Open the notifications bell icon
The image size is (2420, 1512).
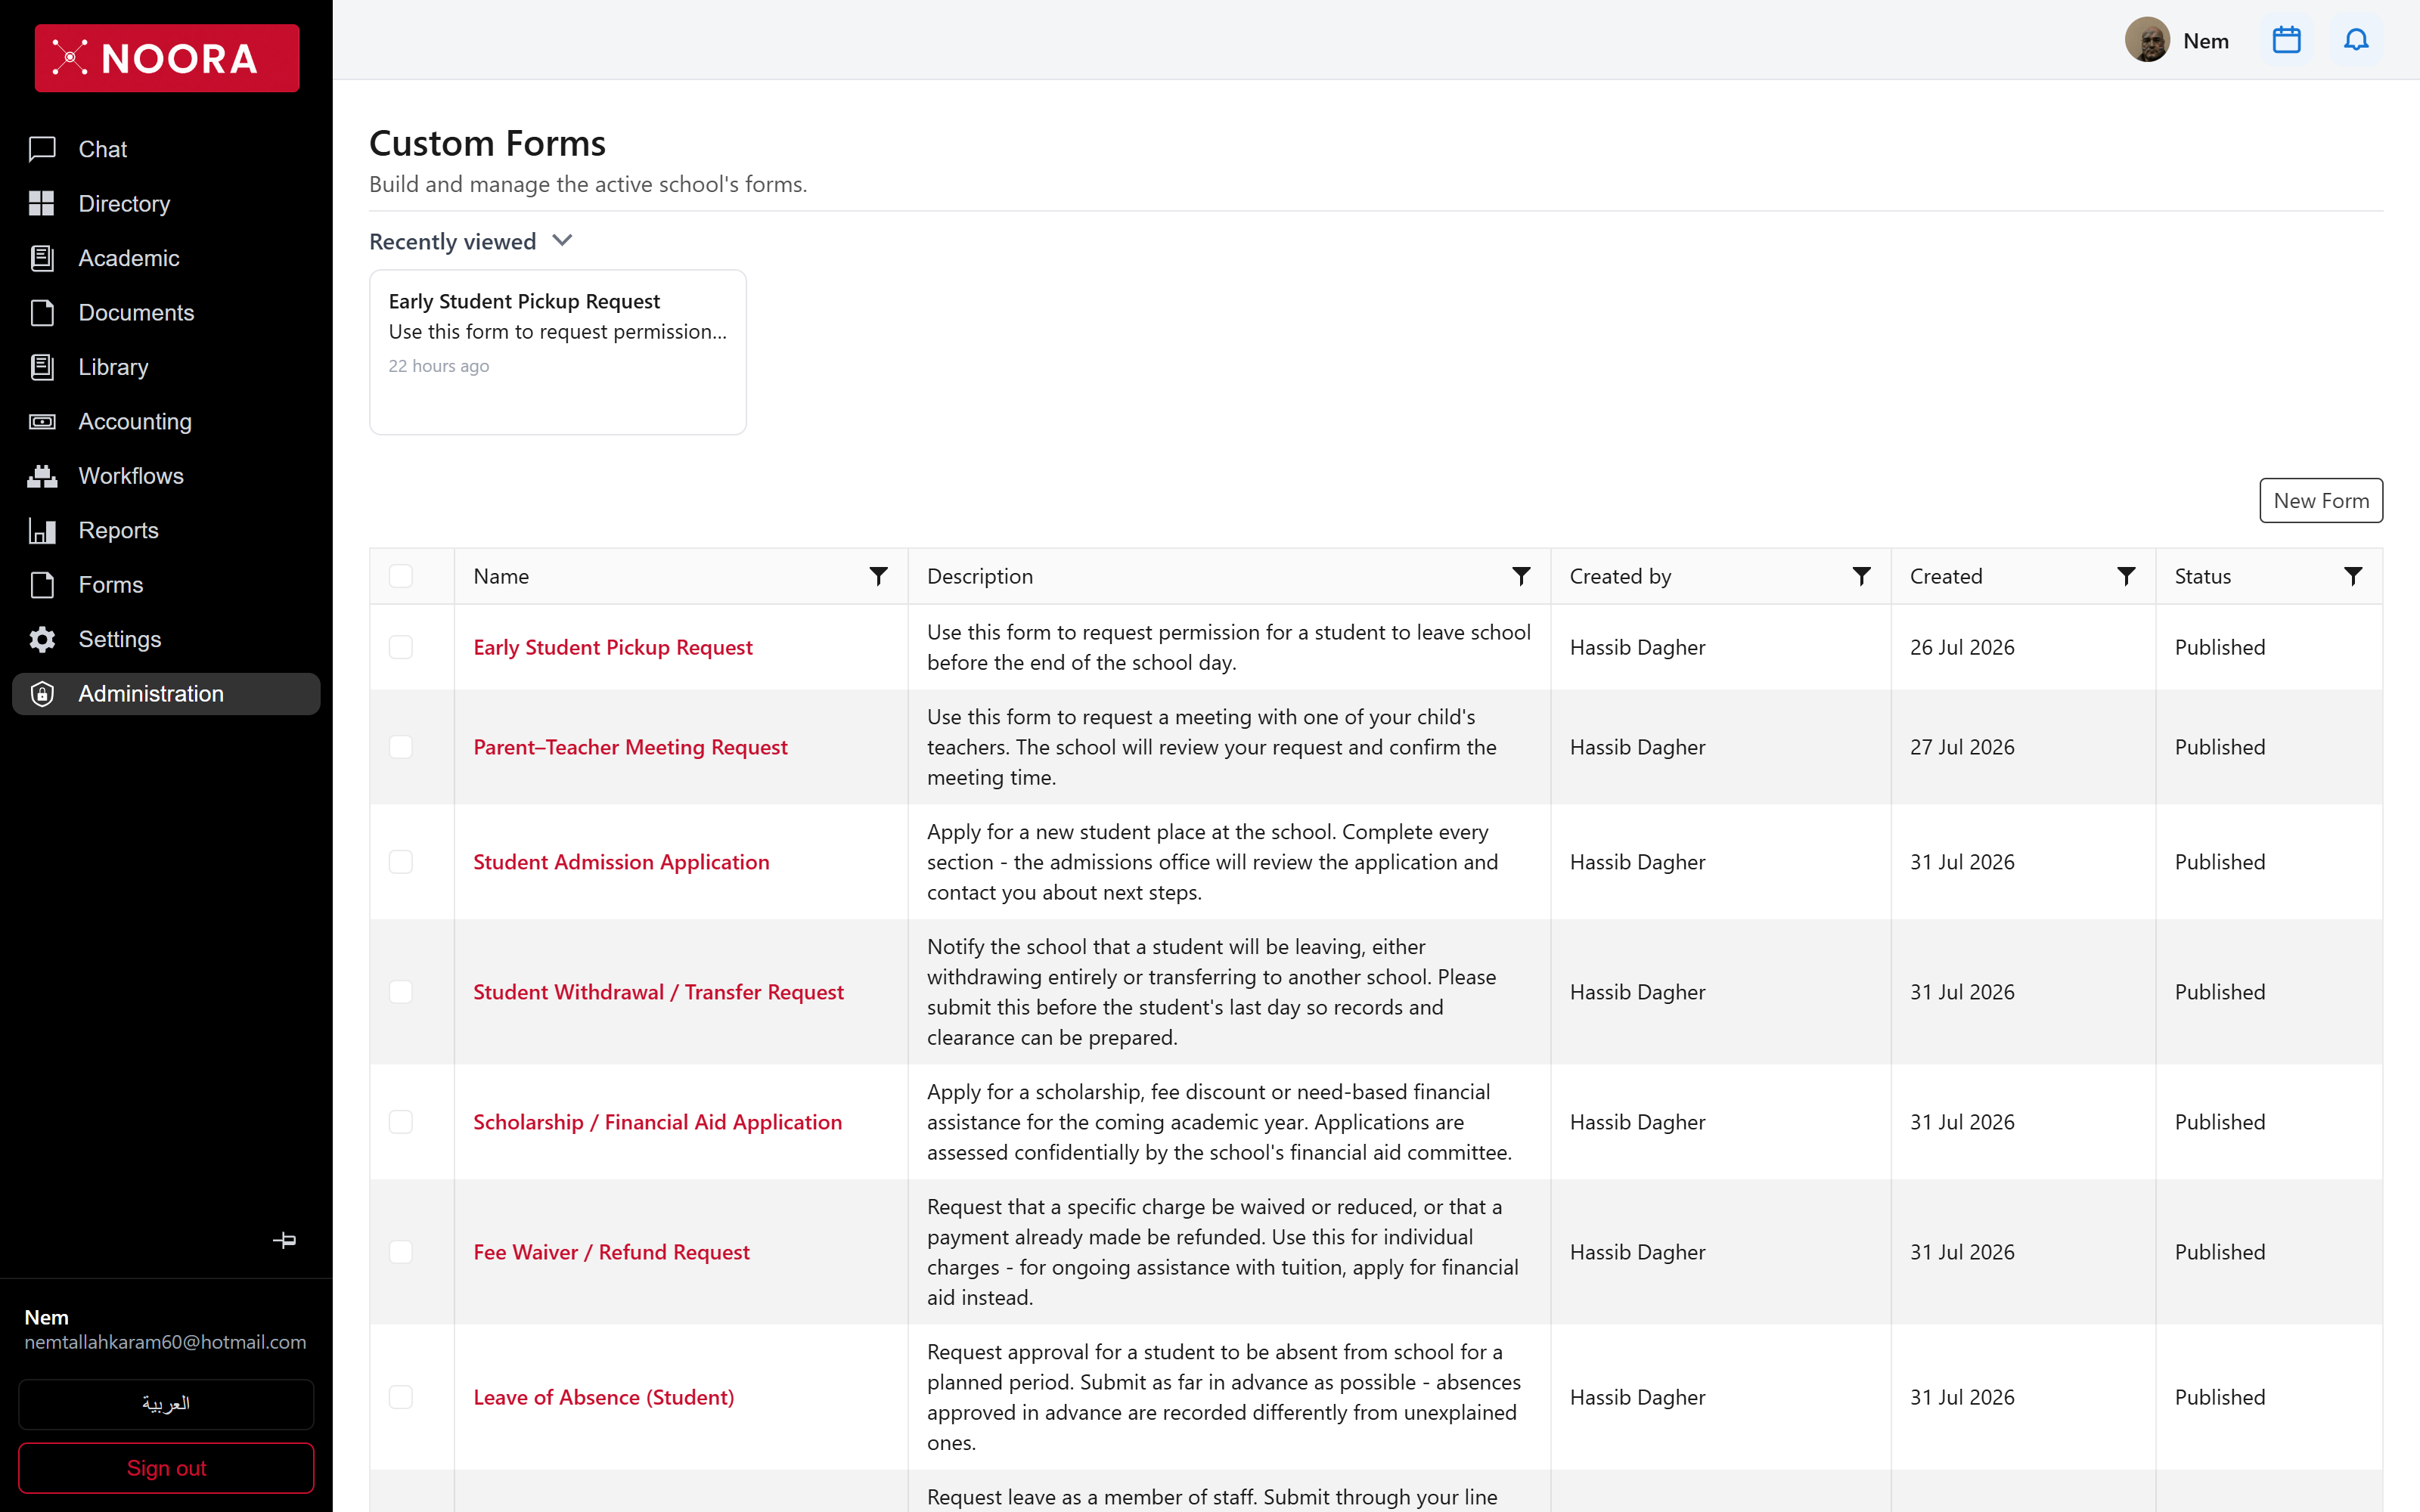[x=2356, y=41]
